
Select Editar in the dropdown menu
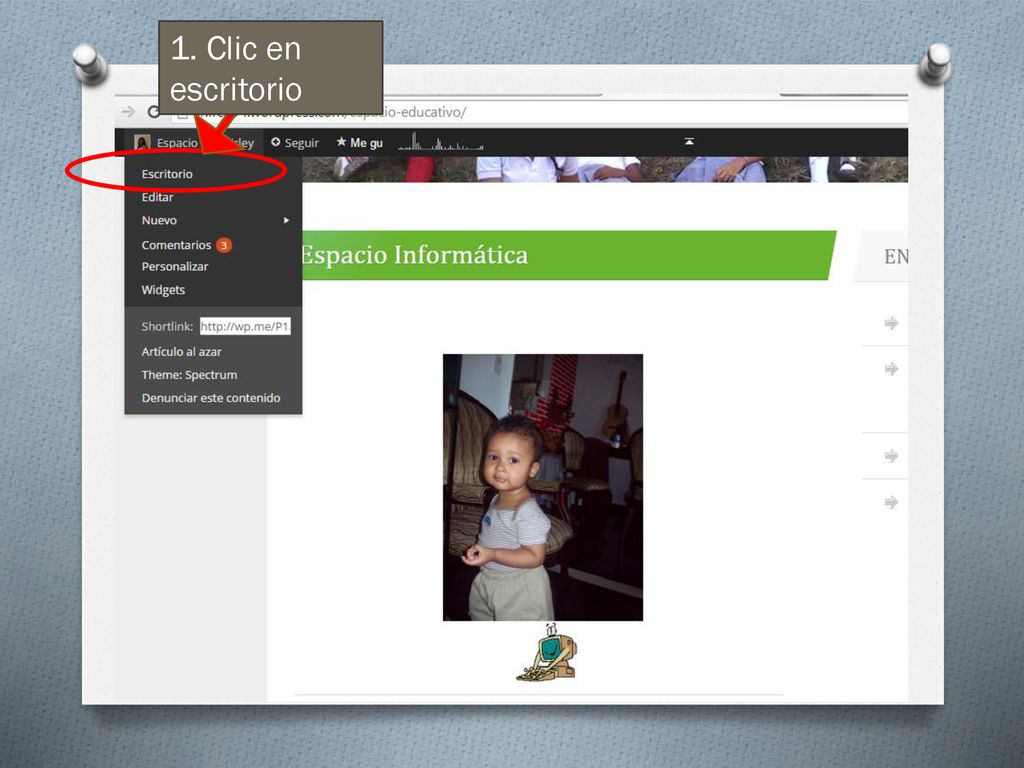[157, 197]
